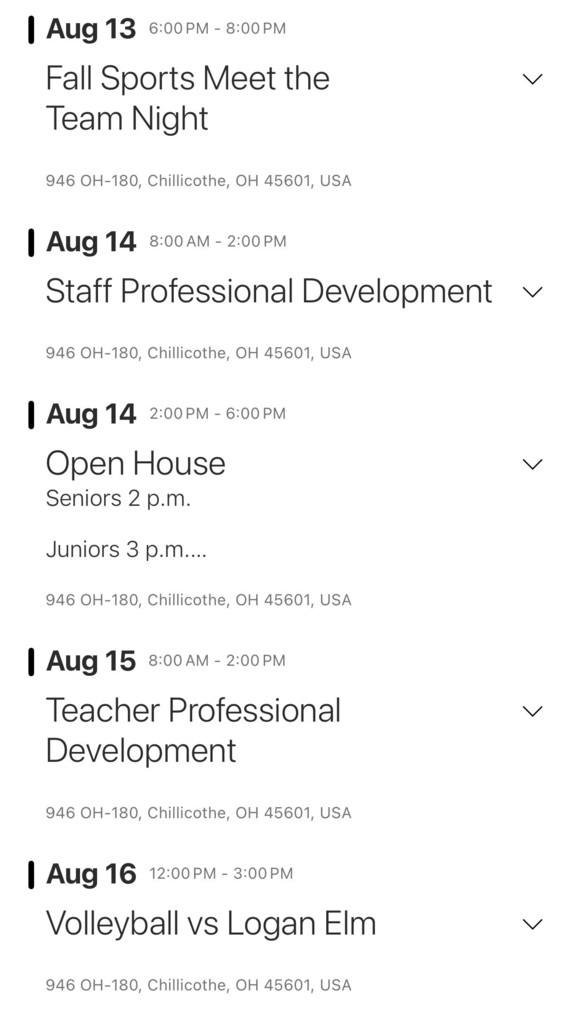Open the Staff Professional Development event title

[x=269, y=292]
